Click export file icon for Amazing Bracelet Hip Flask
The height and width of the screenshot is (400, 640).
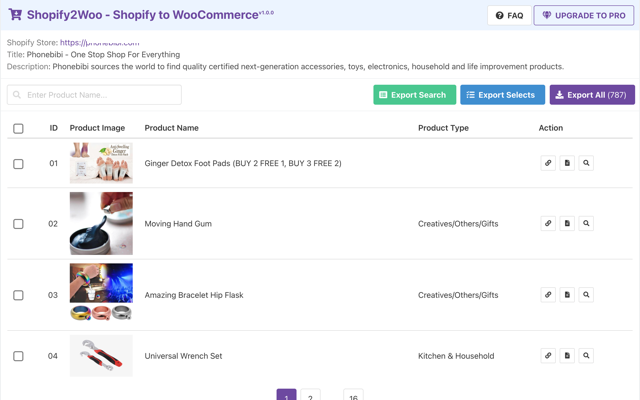pos(567,295)
